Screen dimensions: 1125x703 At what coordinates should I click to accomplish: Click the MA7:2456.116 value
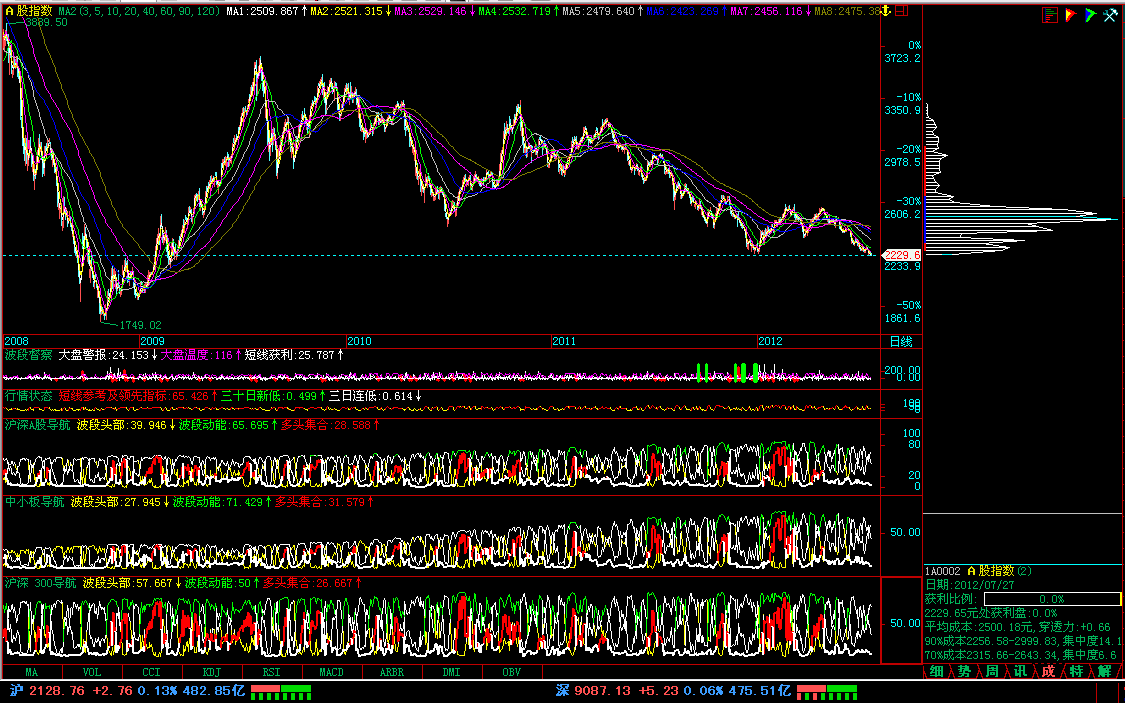pos(766,11)
